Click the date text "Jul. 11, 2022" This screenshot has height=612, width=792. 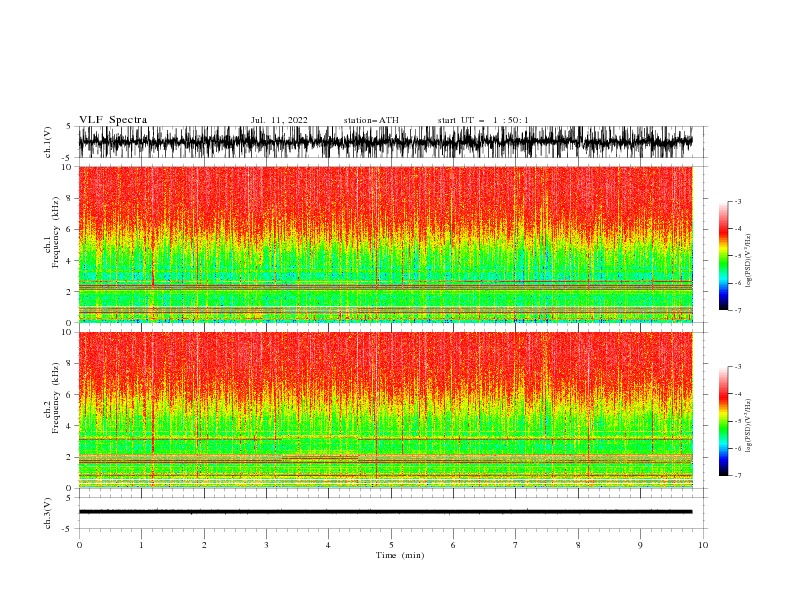pos(279,120)
